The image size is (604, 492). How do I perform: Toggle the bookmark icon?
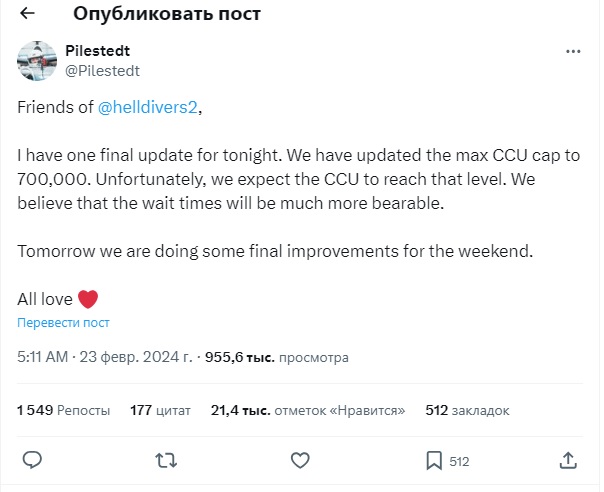(x=435, y=460)
